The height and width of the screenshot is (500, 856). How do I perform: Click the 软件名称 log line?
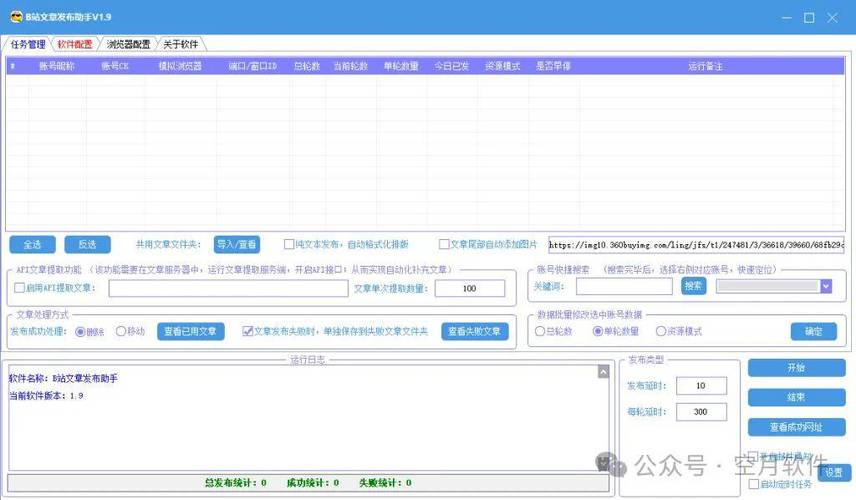[x=63, y=378]
